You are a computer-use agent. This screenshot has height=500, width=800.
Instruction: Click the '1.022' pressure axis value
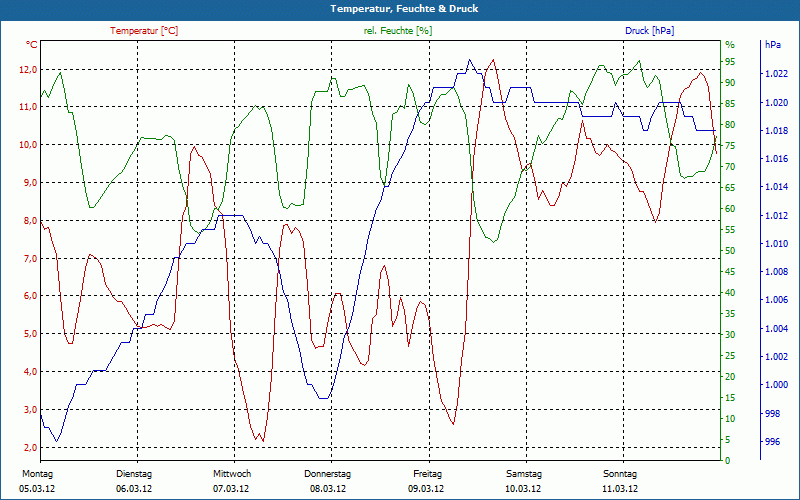pyautogui.click(x=776, y=74)
